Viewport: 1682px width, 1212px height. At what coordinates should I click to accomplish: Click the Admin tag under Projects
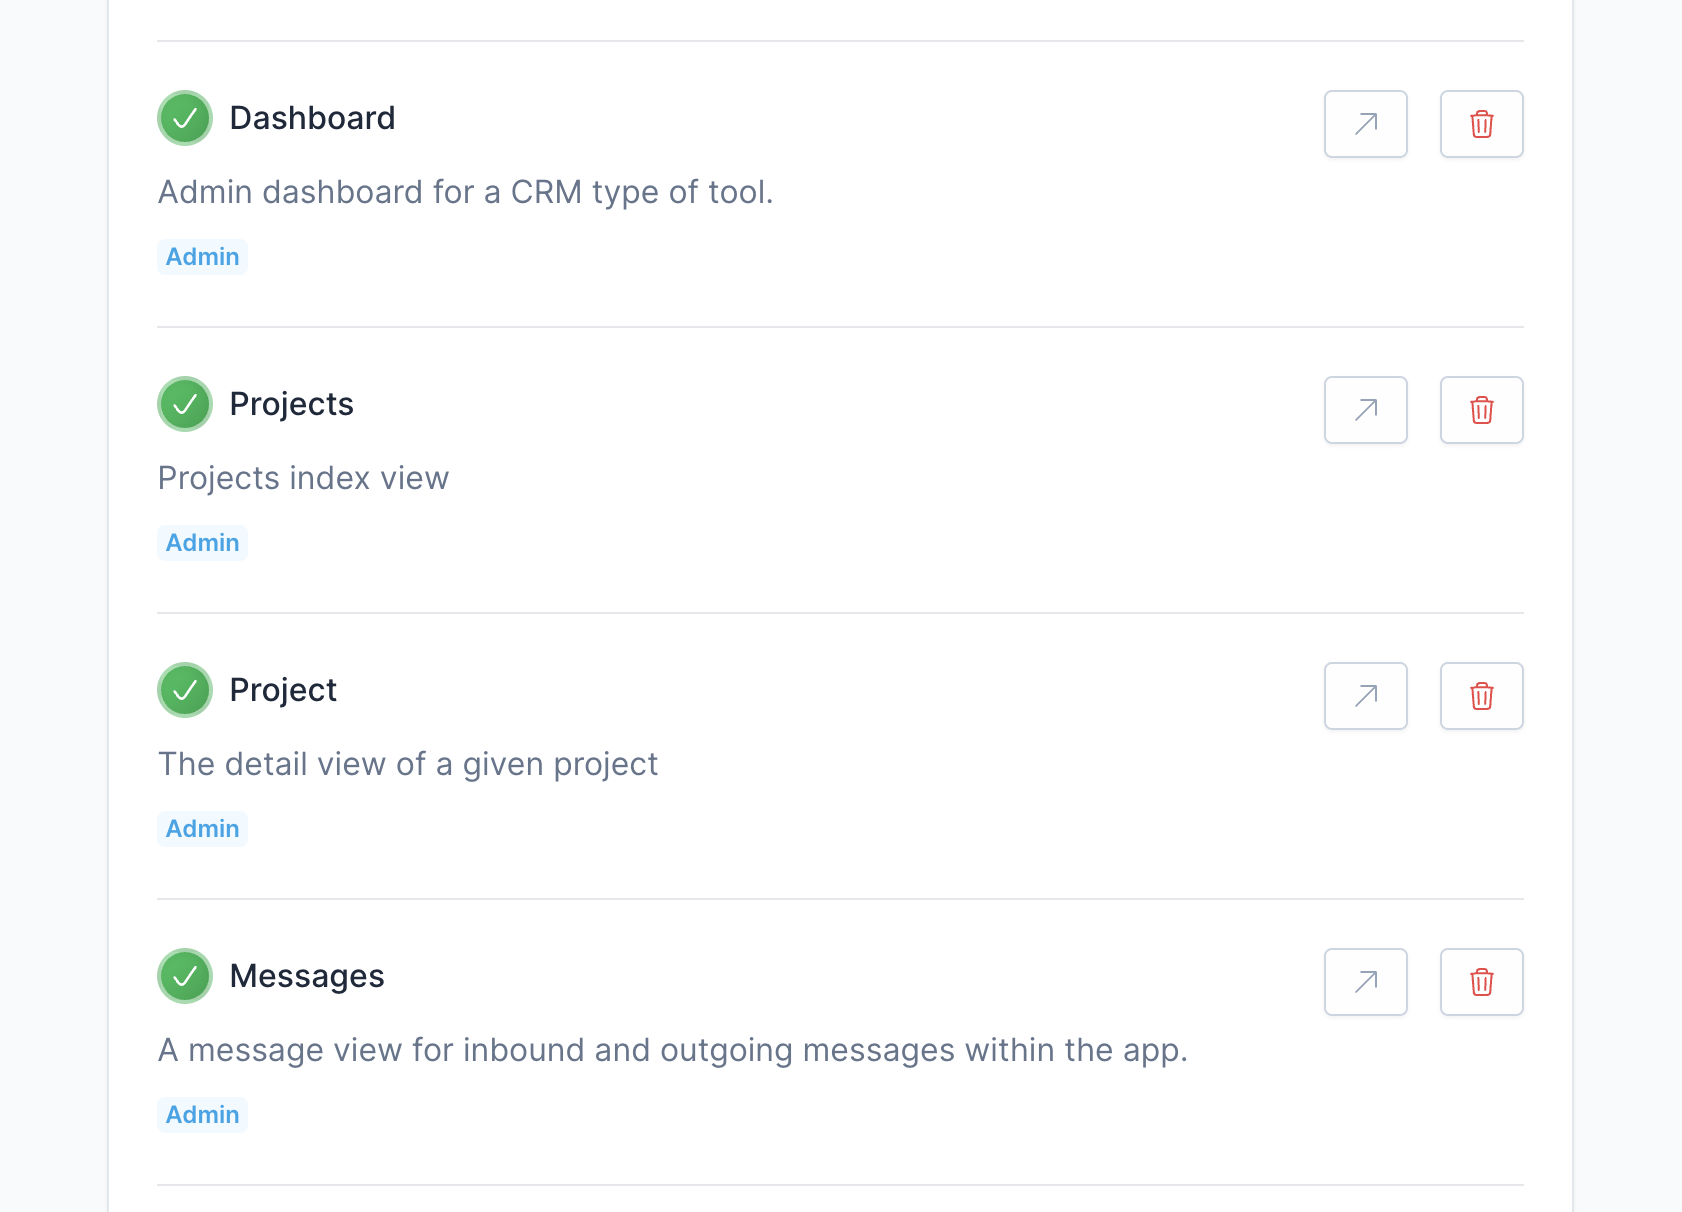click(202, 543)
